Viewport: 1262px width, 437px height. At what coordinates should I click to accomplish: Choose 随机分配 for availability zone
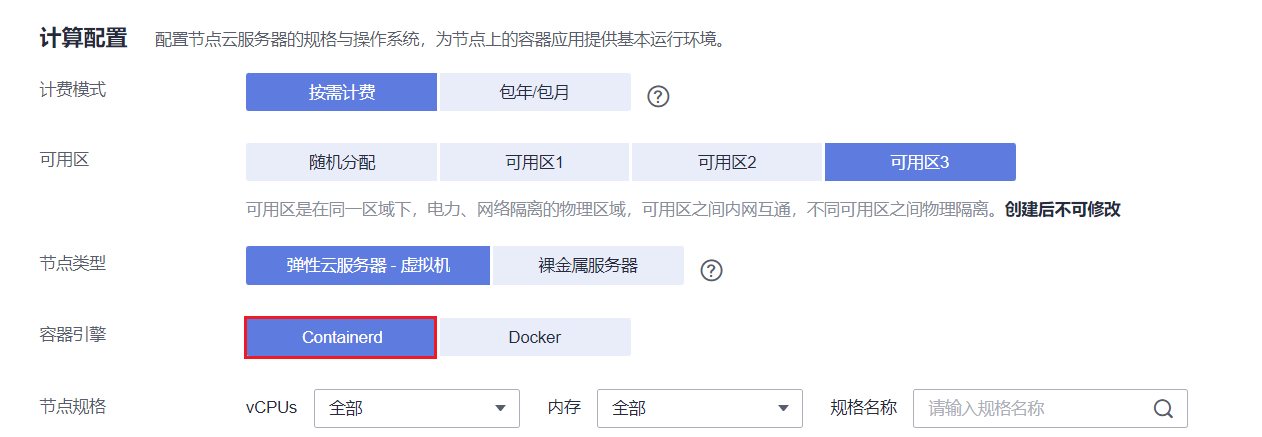pos(341,162)
